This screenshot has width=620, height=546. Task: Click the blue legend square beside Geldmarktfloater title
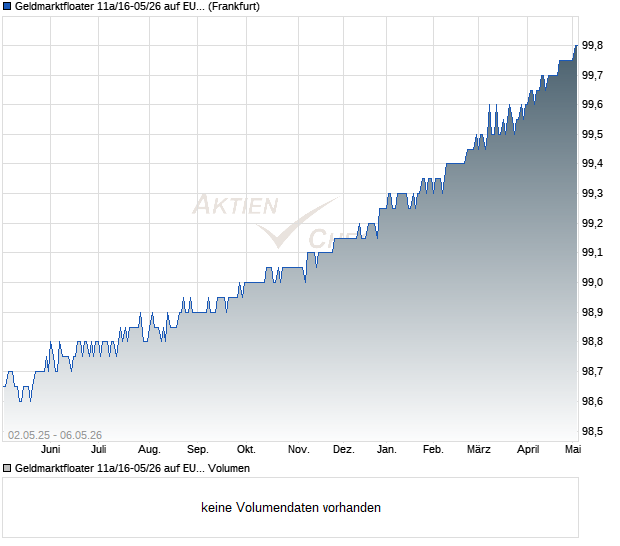(x=7, y=6)
